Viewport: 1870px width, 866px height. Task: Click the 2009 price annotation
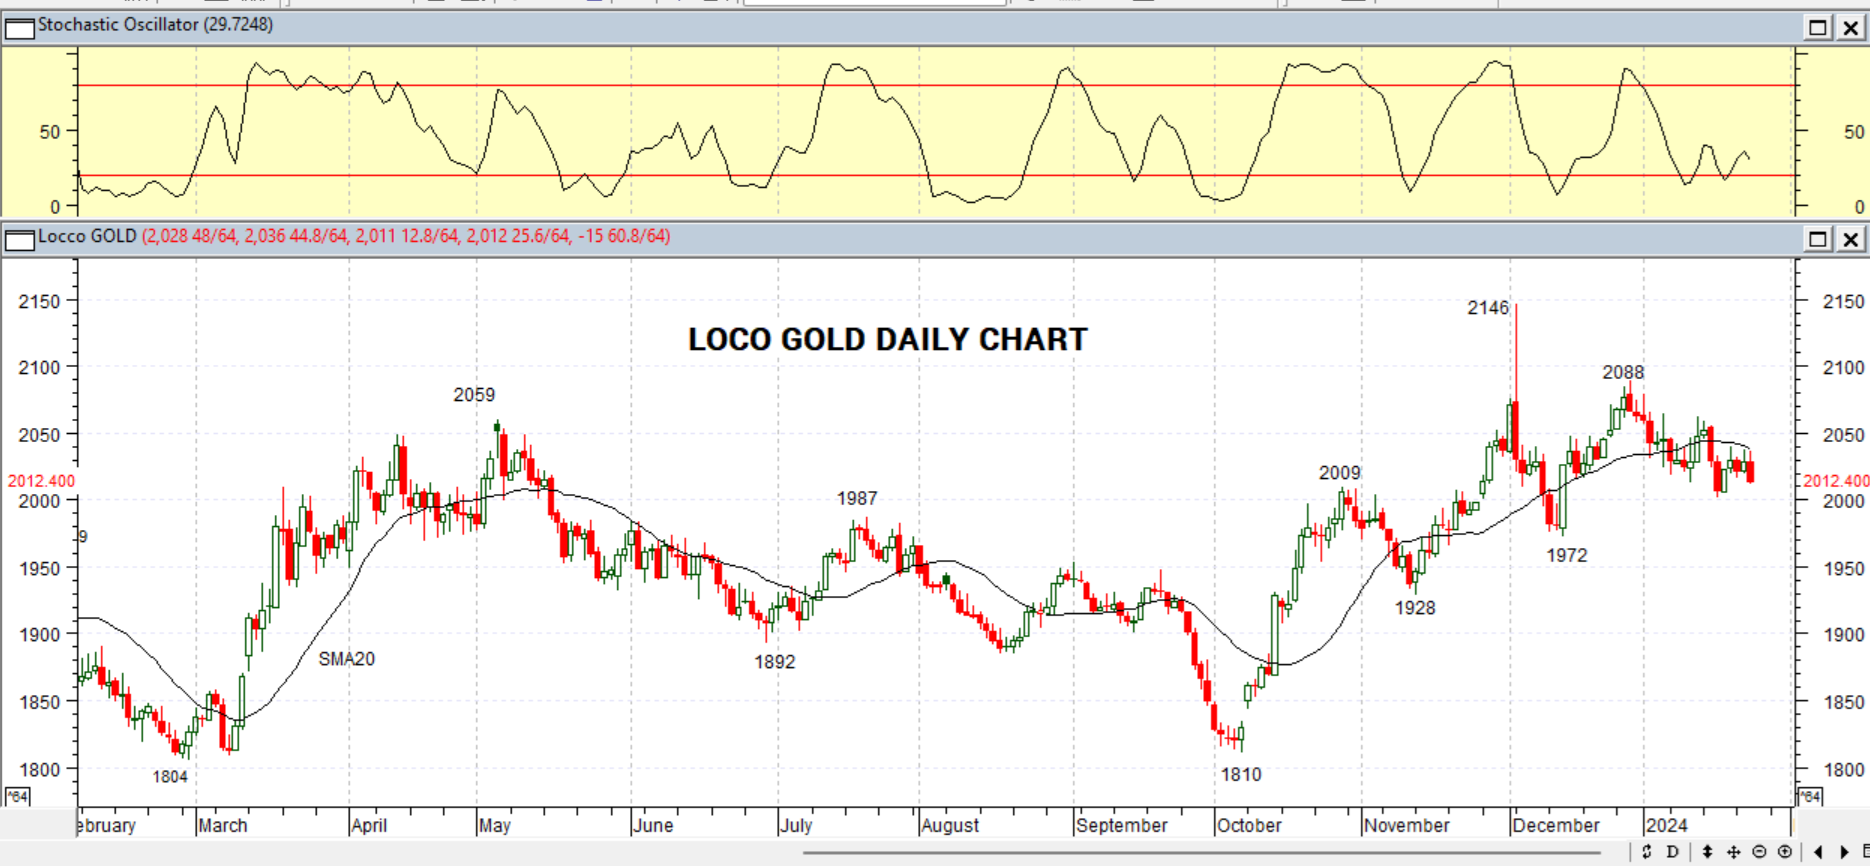click(1339, 473)
